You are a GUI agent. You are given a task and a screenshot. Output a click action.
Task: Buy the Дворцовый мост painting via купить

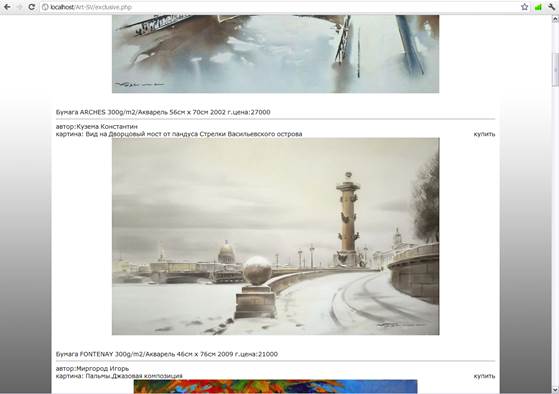pos(484,134)
